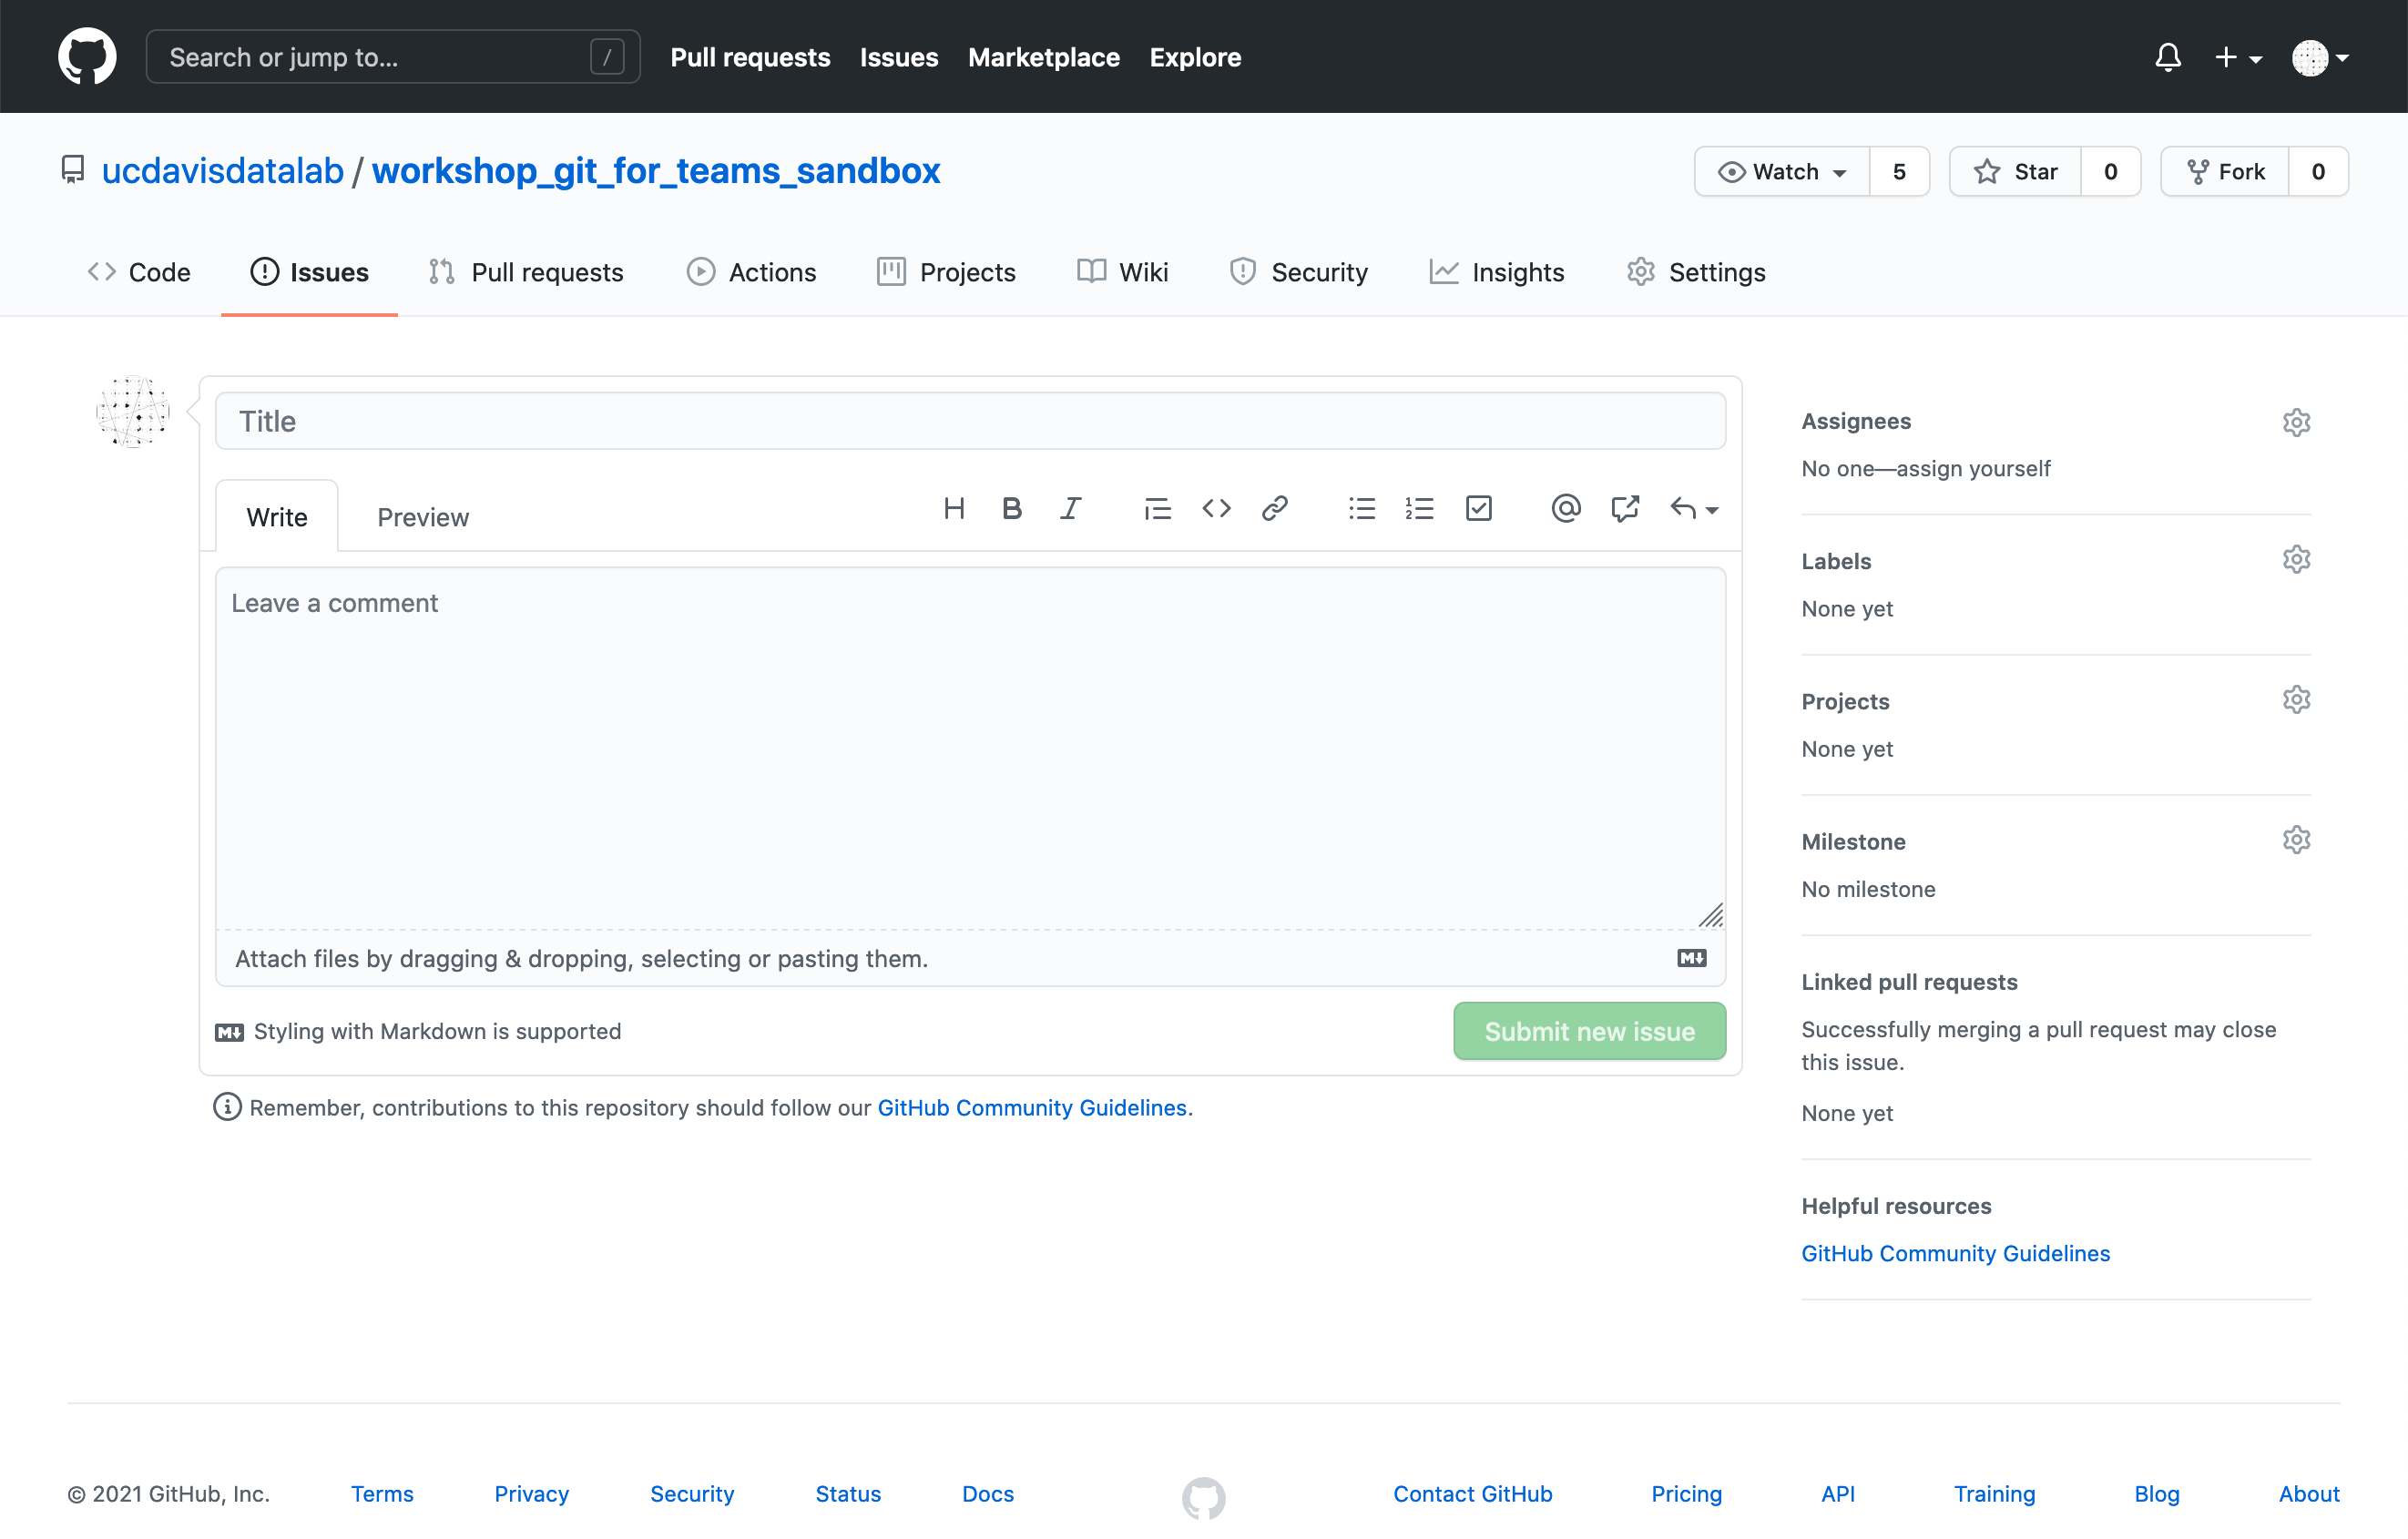This screenshot has height=1539, width=2408.
Task: Expand the plus create-new menu
Action: (x=2238, y=57)
